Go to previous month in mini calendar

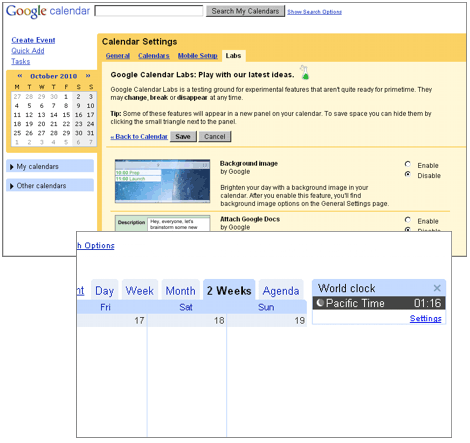click(20, 76)
